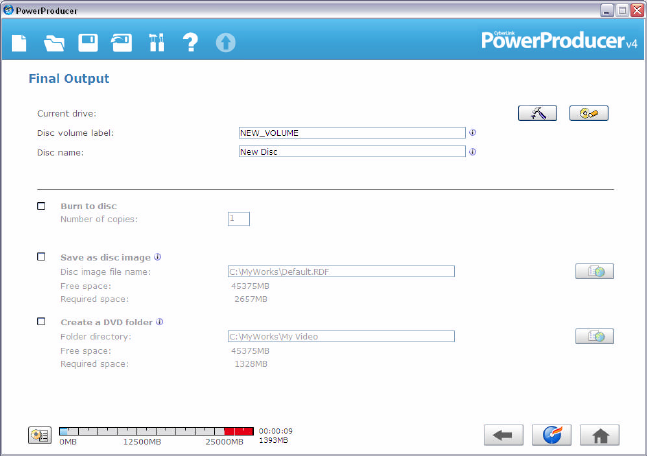Viewport: 647px width, 456px height.
Task: Click the '2657MB' required space value
Action: [251, 299]
